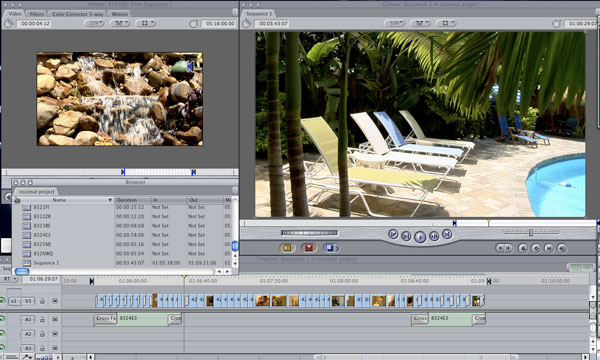Click red Overwrite edit button in Canvas
This screenshot has height=360, width=600.
(x=309, y=248)
